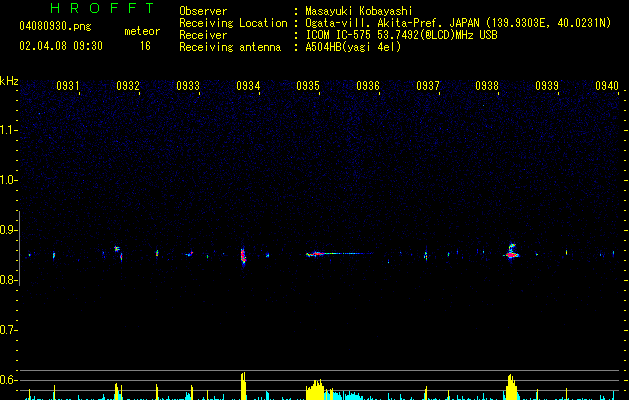Click the Receiving Location label
The image size is (629, 400).
click(x=233, y=23)
